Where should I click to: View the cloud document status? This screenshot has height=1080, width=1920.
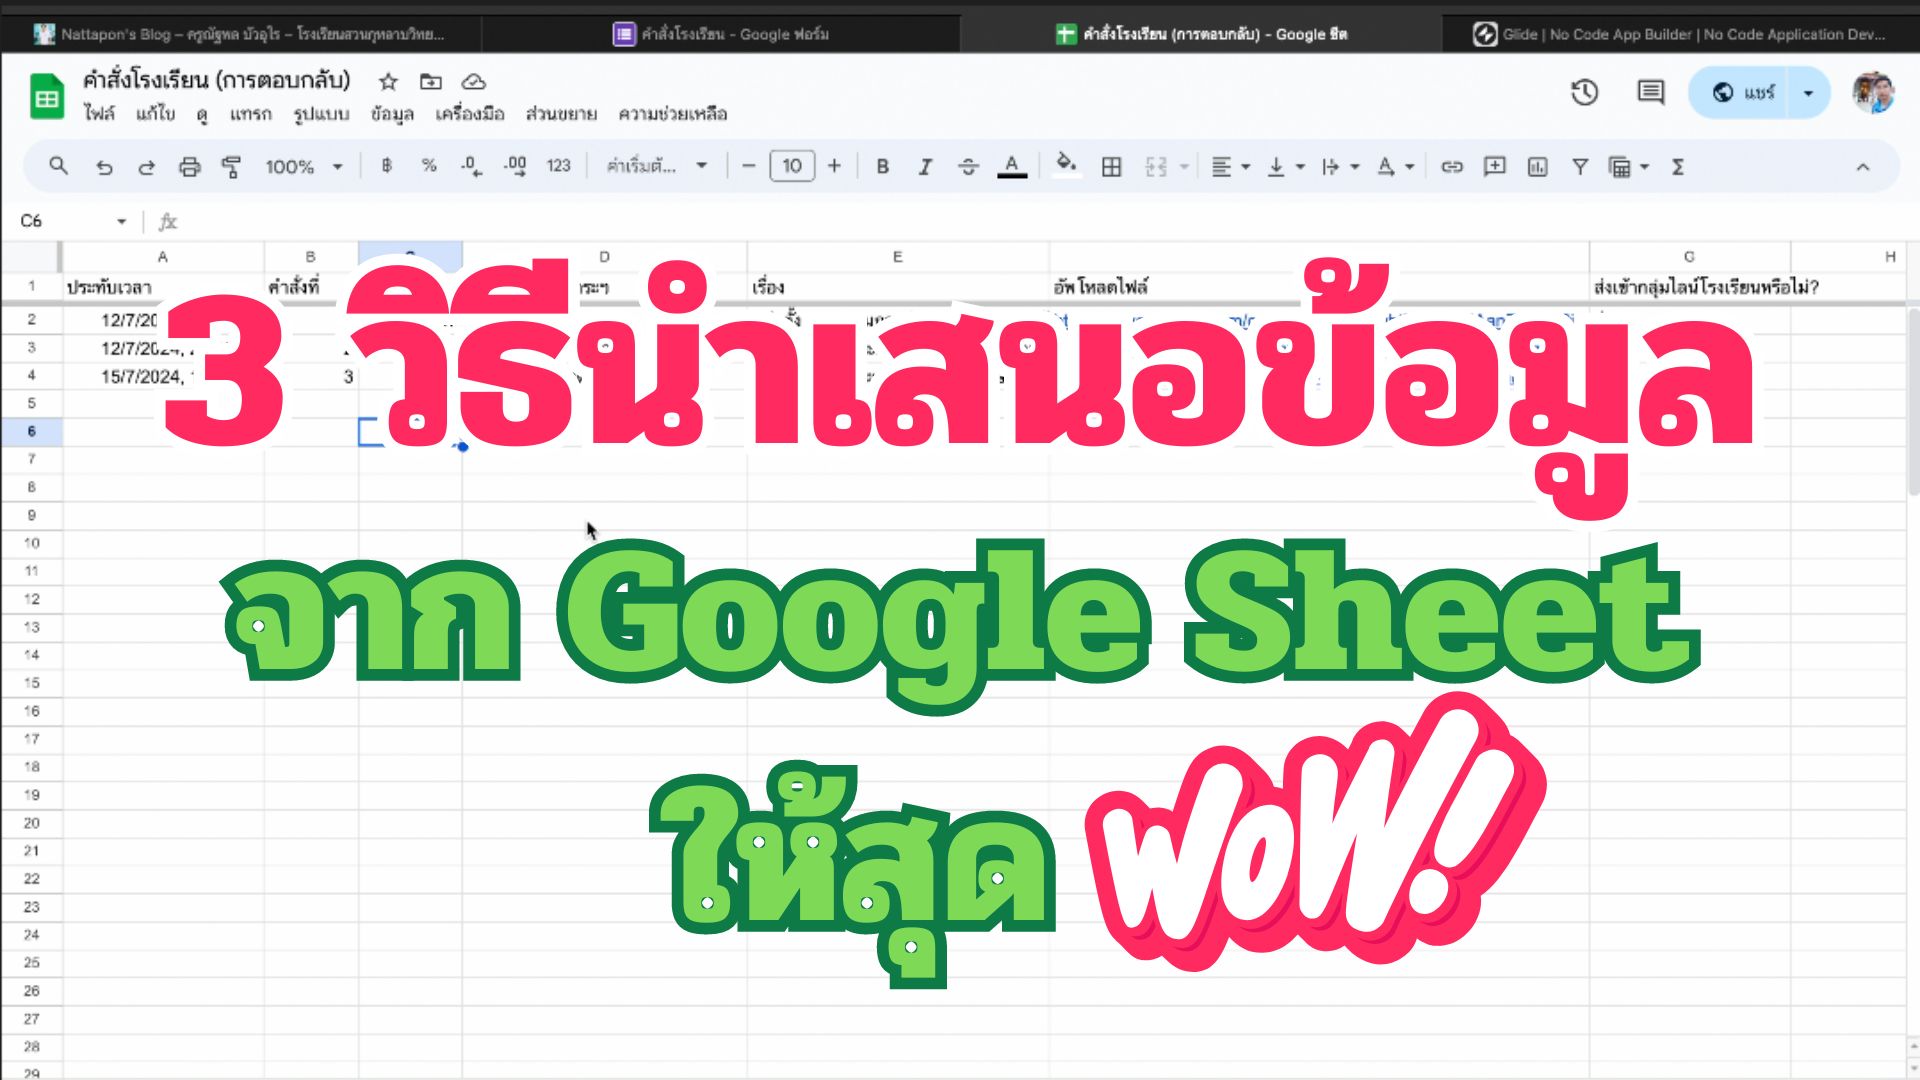tap(473, 81)
